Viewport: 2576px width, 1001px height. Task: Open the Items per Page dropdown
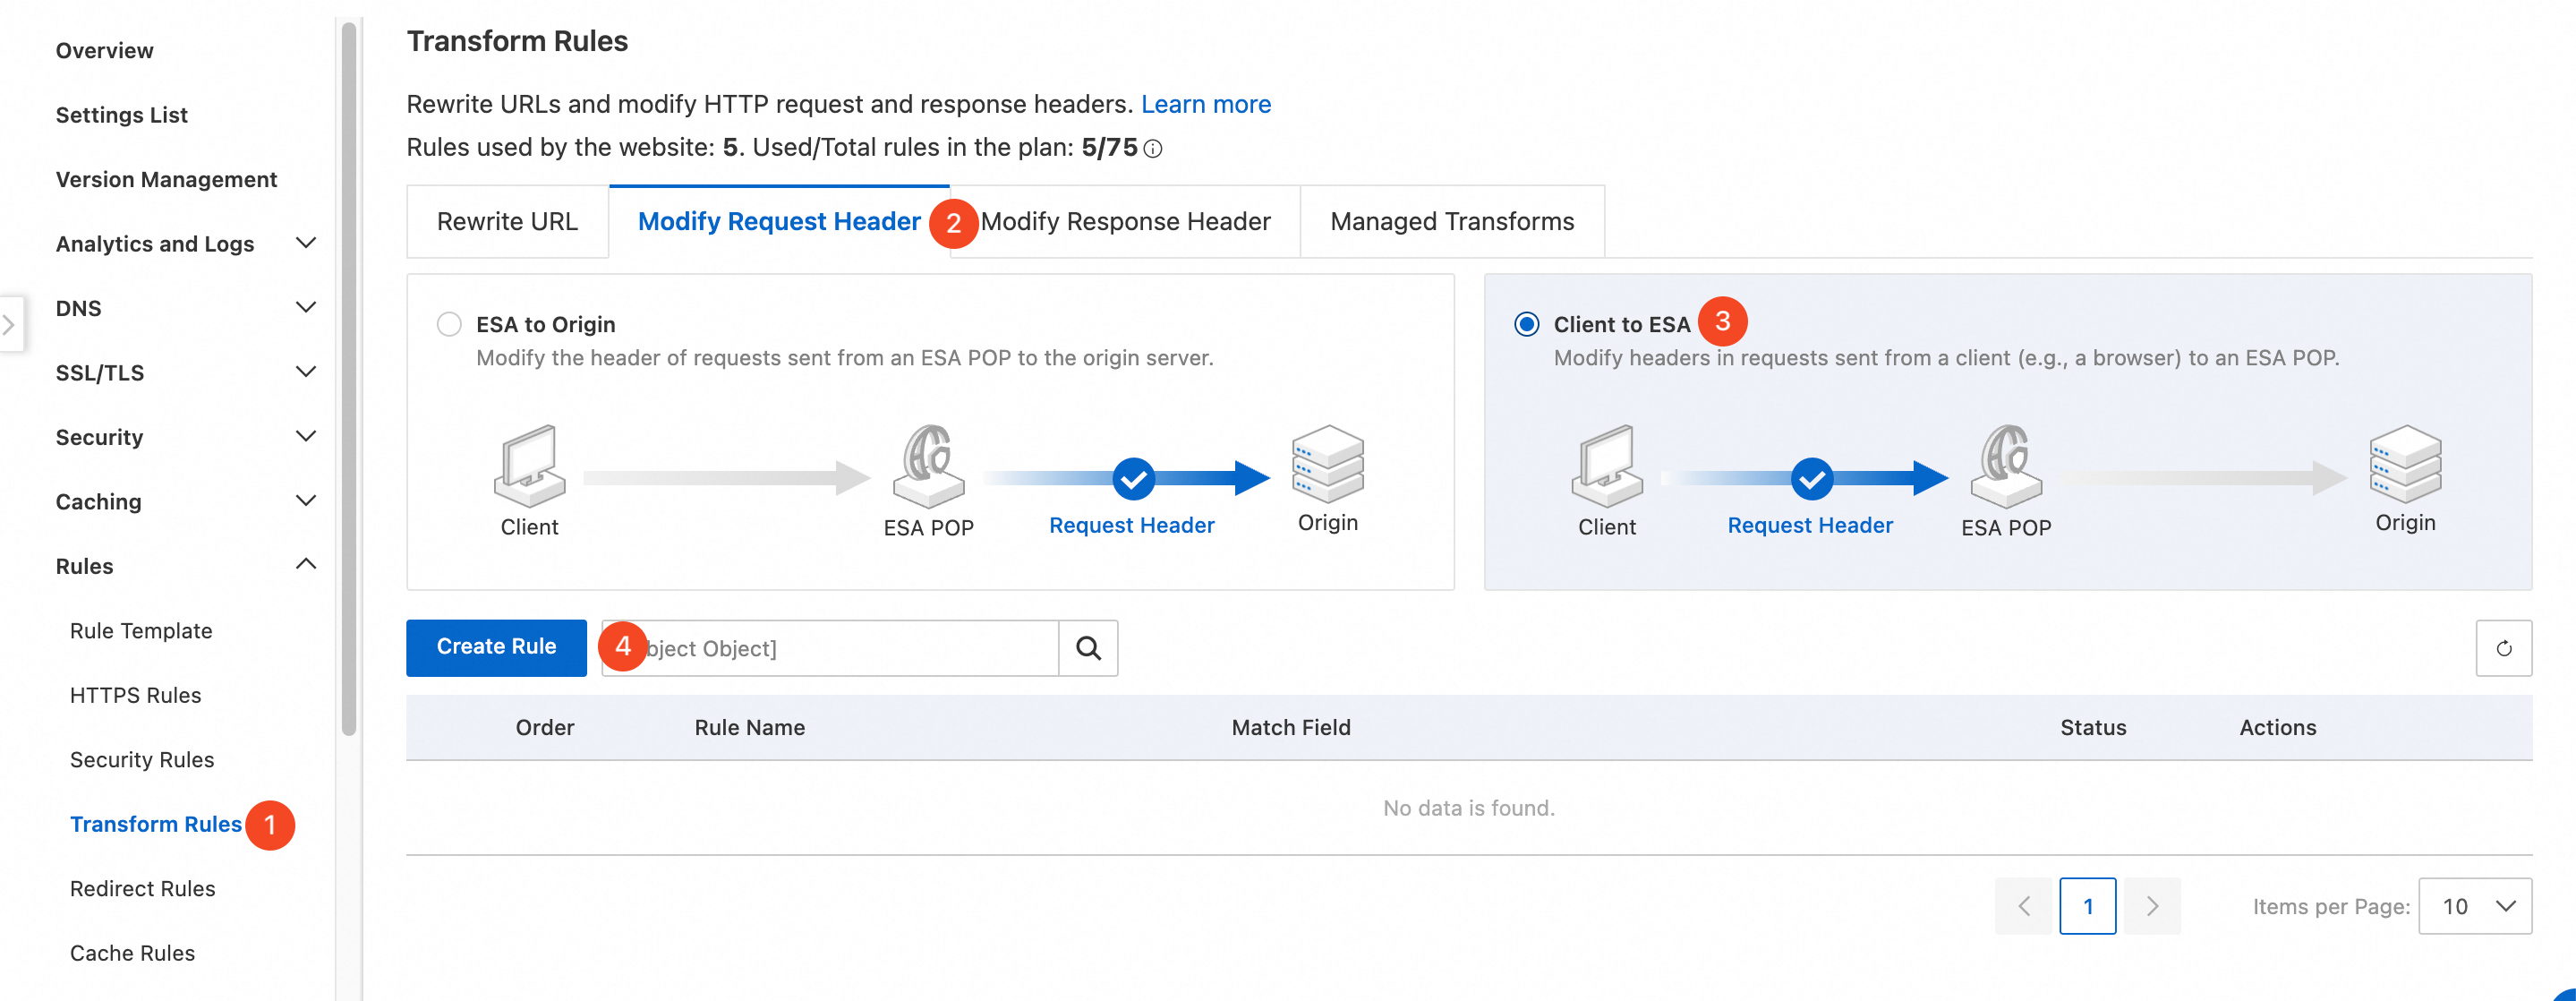pos(2475,906)
